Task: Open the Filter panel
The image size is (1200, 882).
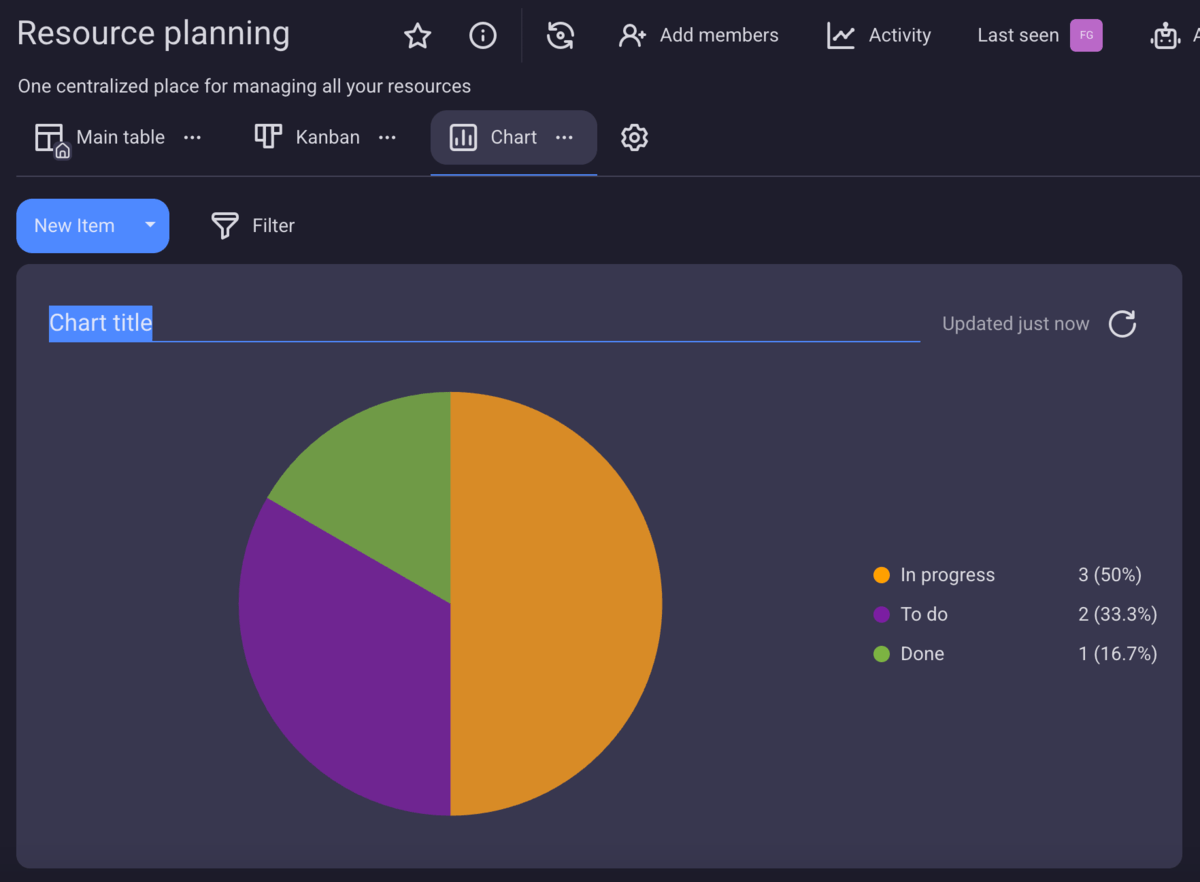Action: (252, 225)
